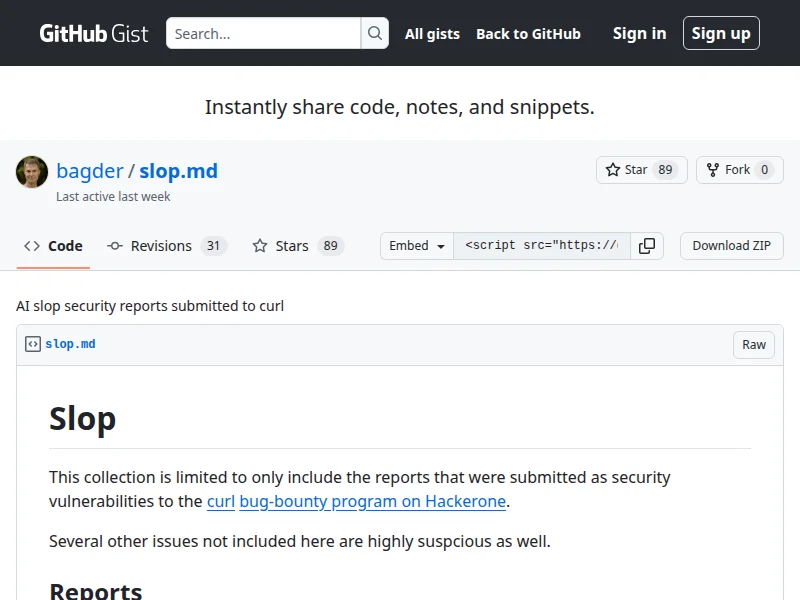Open the Embed dropdown menu

click(x=417, y=246)
